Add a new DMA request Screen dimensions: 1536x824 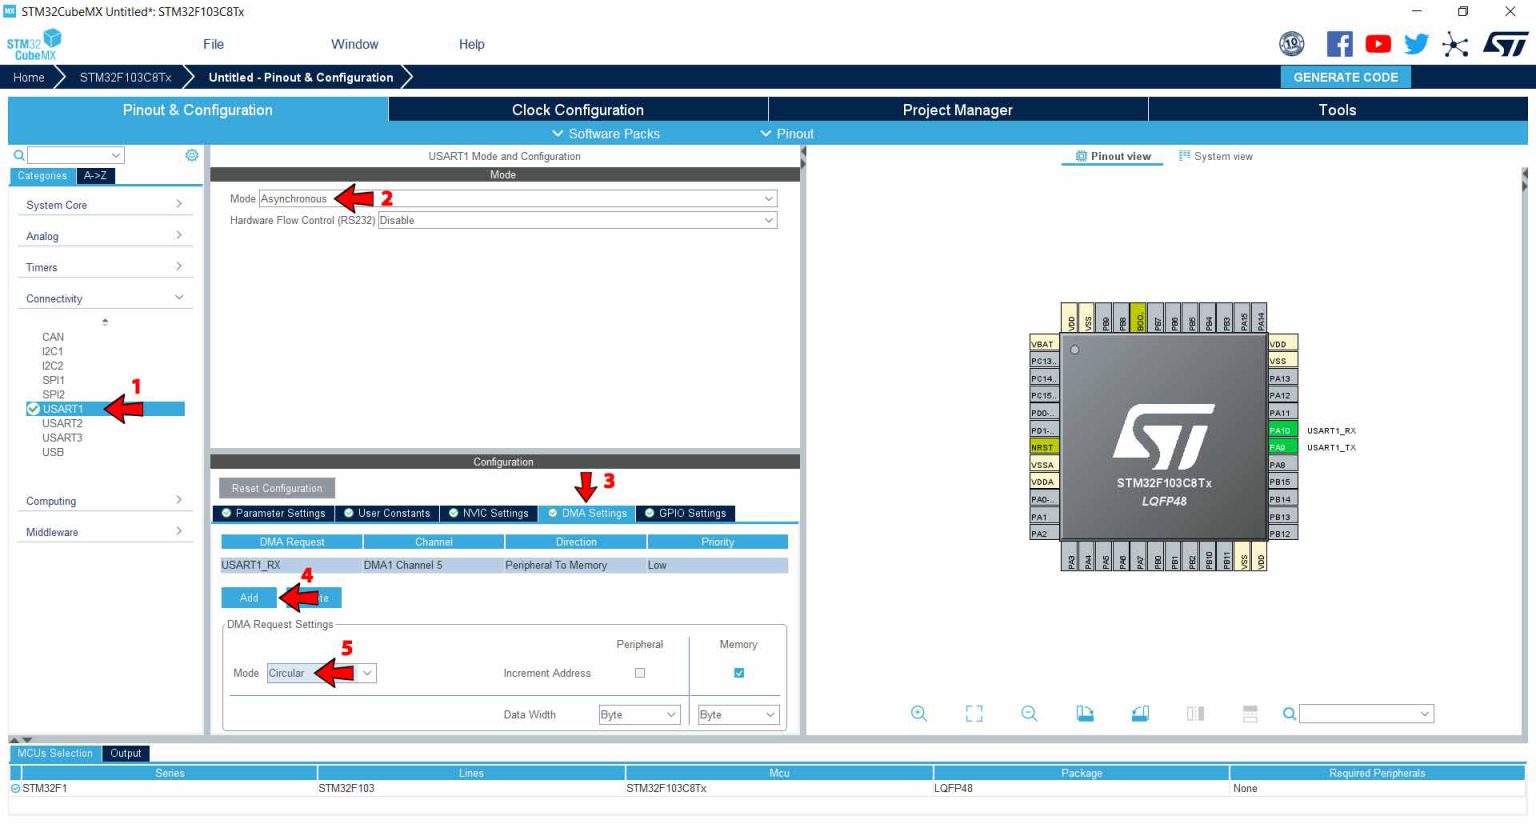pos(247,597)
